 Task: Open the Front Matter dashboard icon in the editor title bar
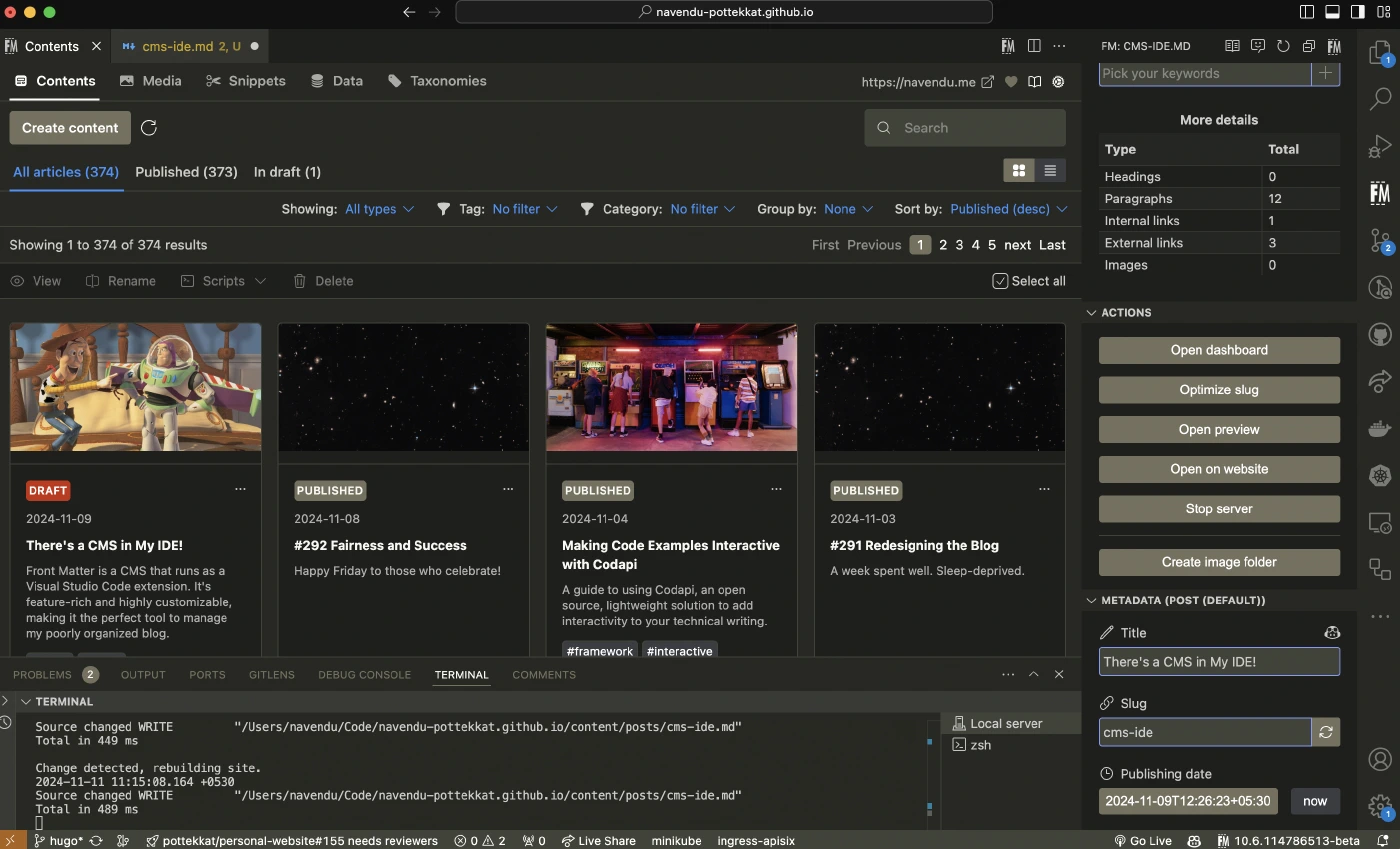[x=1008, y=46]
